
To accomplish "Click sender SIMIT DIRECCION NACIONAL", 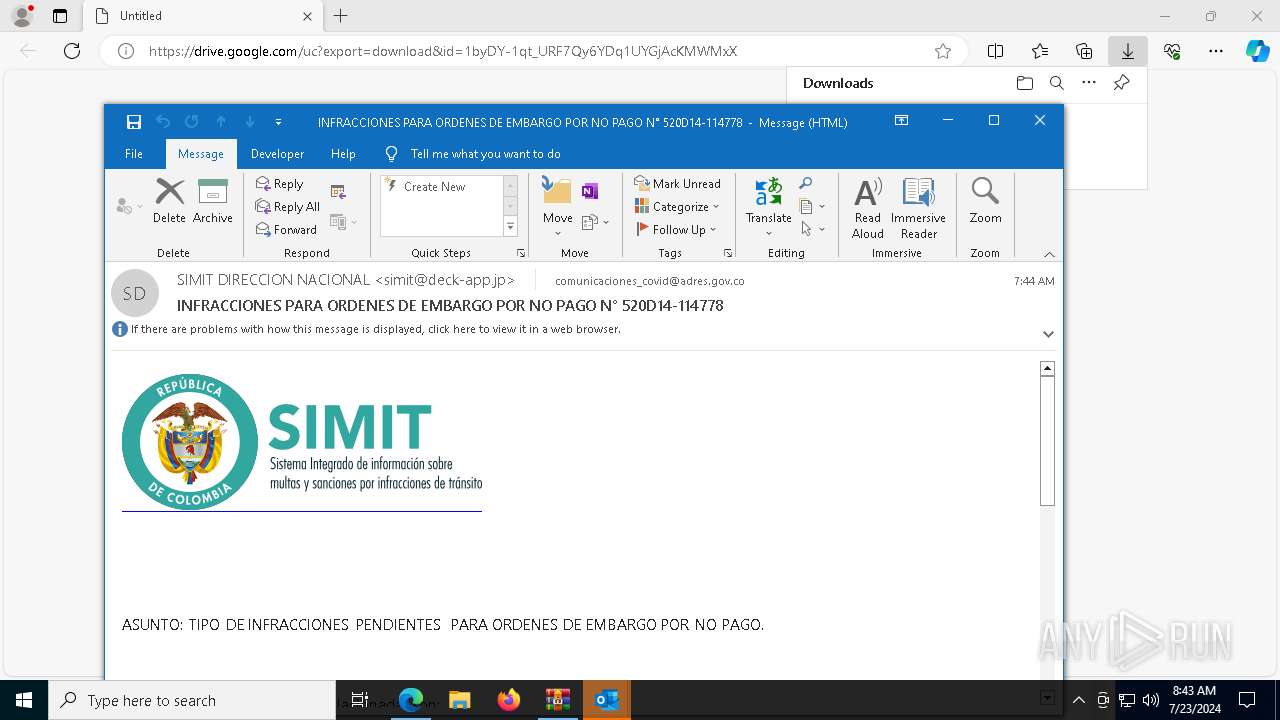I will click(x=345, y=280).
